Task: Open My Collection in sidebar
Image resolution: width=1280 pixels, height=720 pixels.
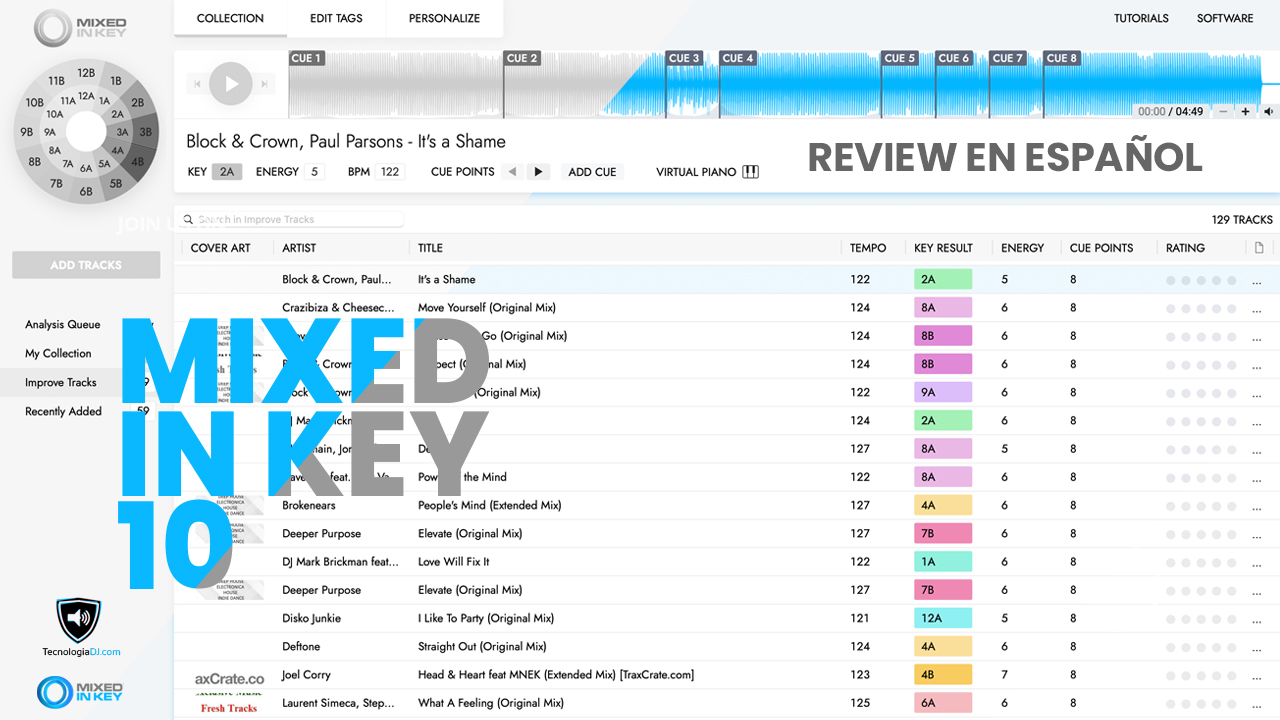Action: (58, 353)
